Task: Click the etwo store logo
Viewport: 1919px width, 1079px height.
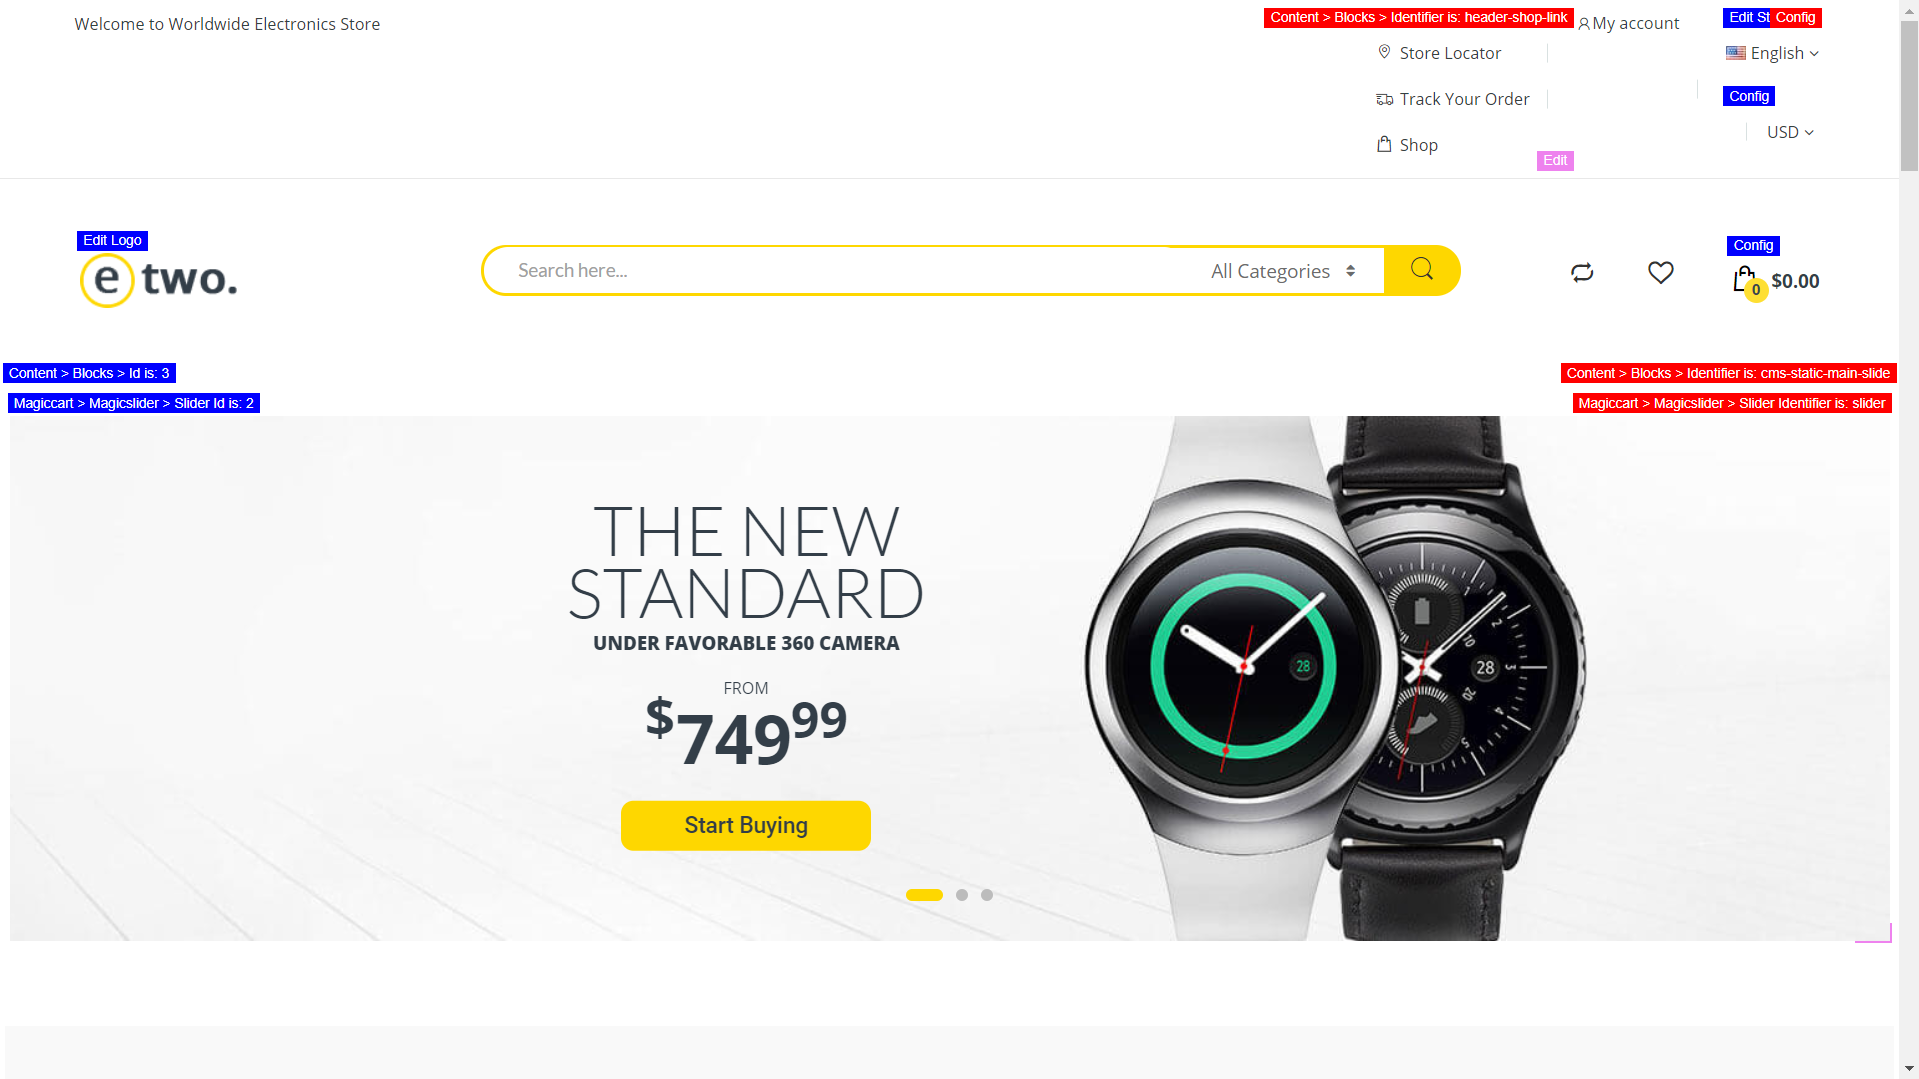Action: (159, 279)
